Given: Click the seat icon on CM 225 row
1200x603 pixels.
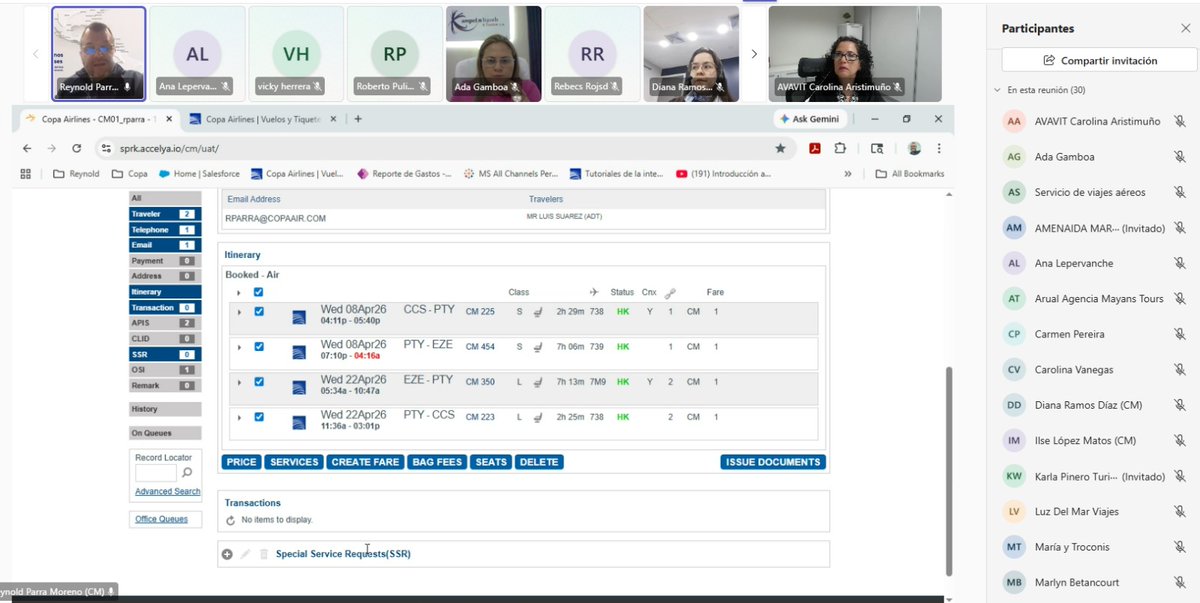Looking at the screenshot, I should point(537,312).
